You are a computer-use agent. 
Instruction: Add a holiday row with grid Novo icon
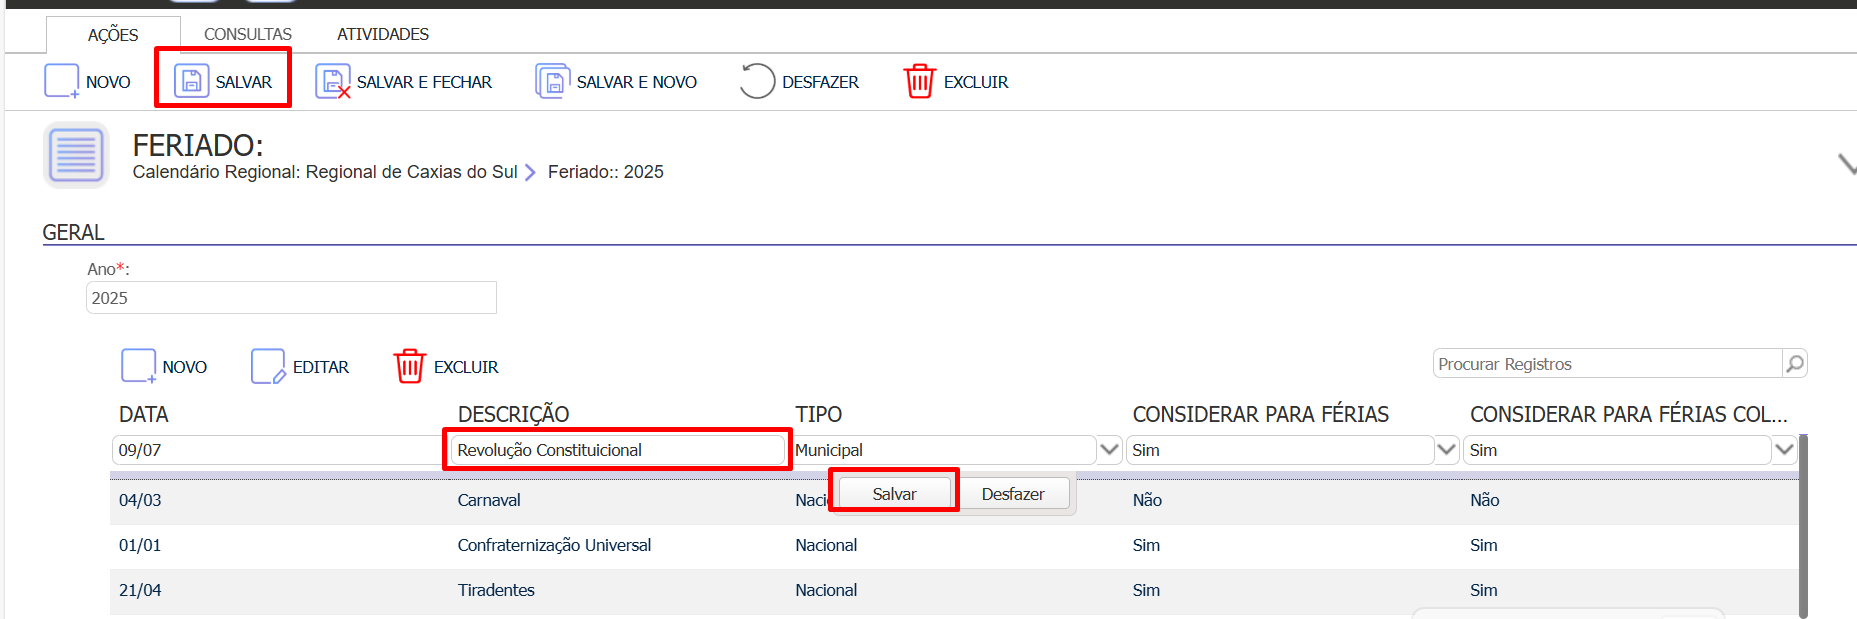(x=138, y=366)
